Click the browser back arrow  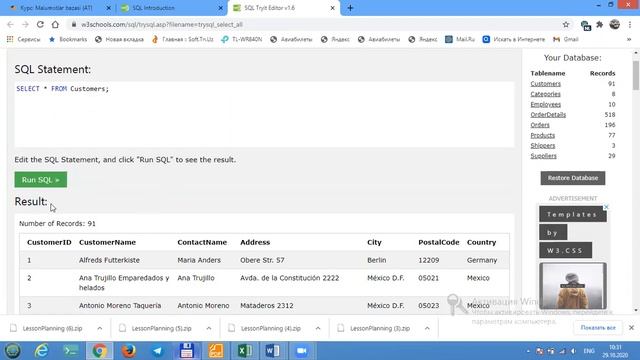(x=10, y=24)
